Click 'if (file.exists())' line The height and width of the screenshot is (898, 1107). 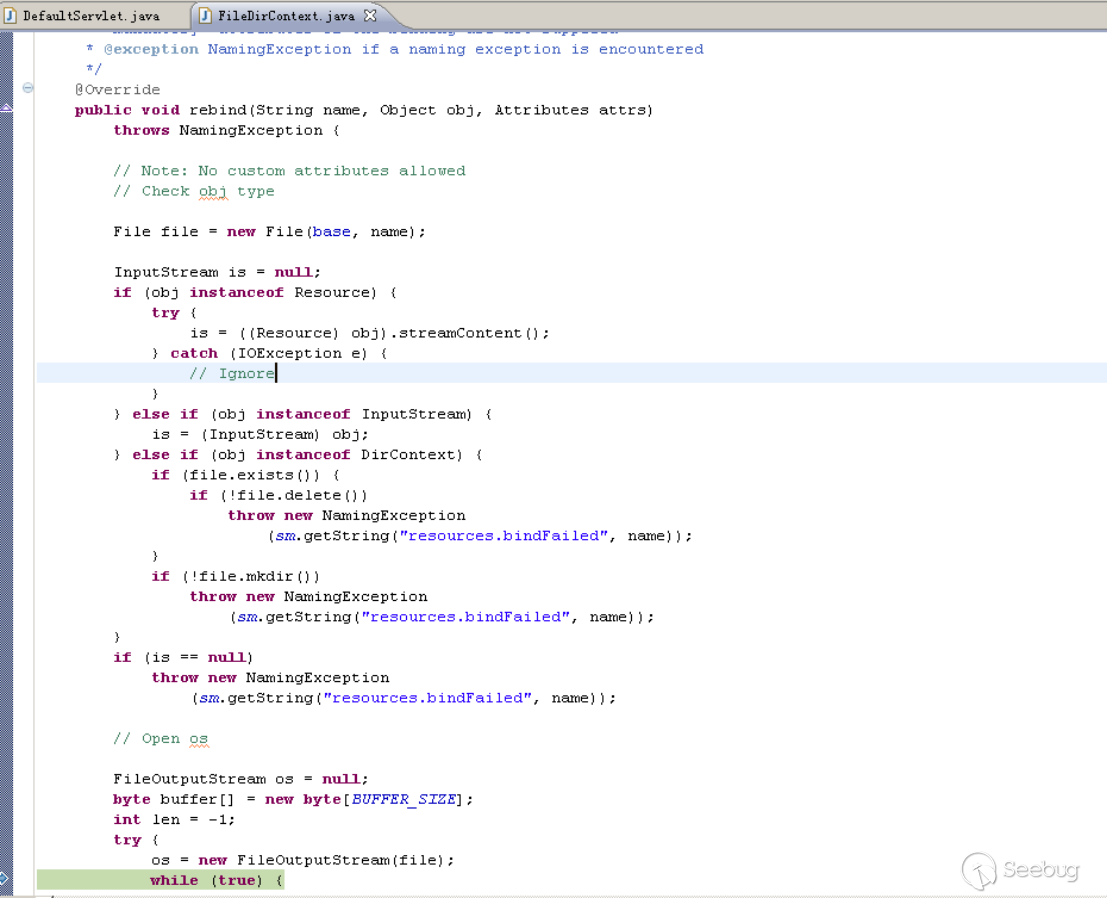pyautogui.click(x=245, y=475)
